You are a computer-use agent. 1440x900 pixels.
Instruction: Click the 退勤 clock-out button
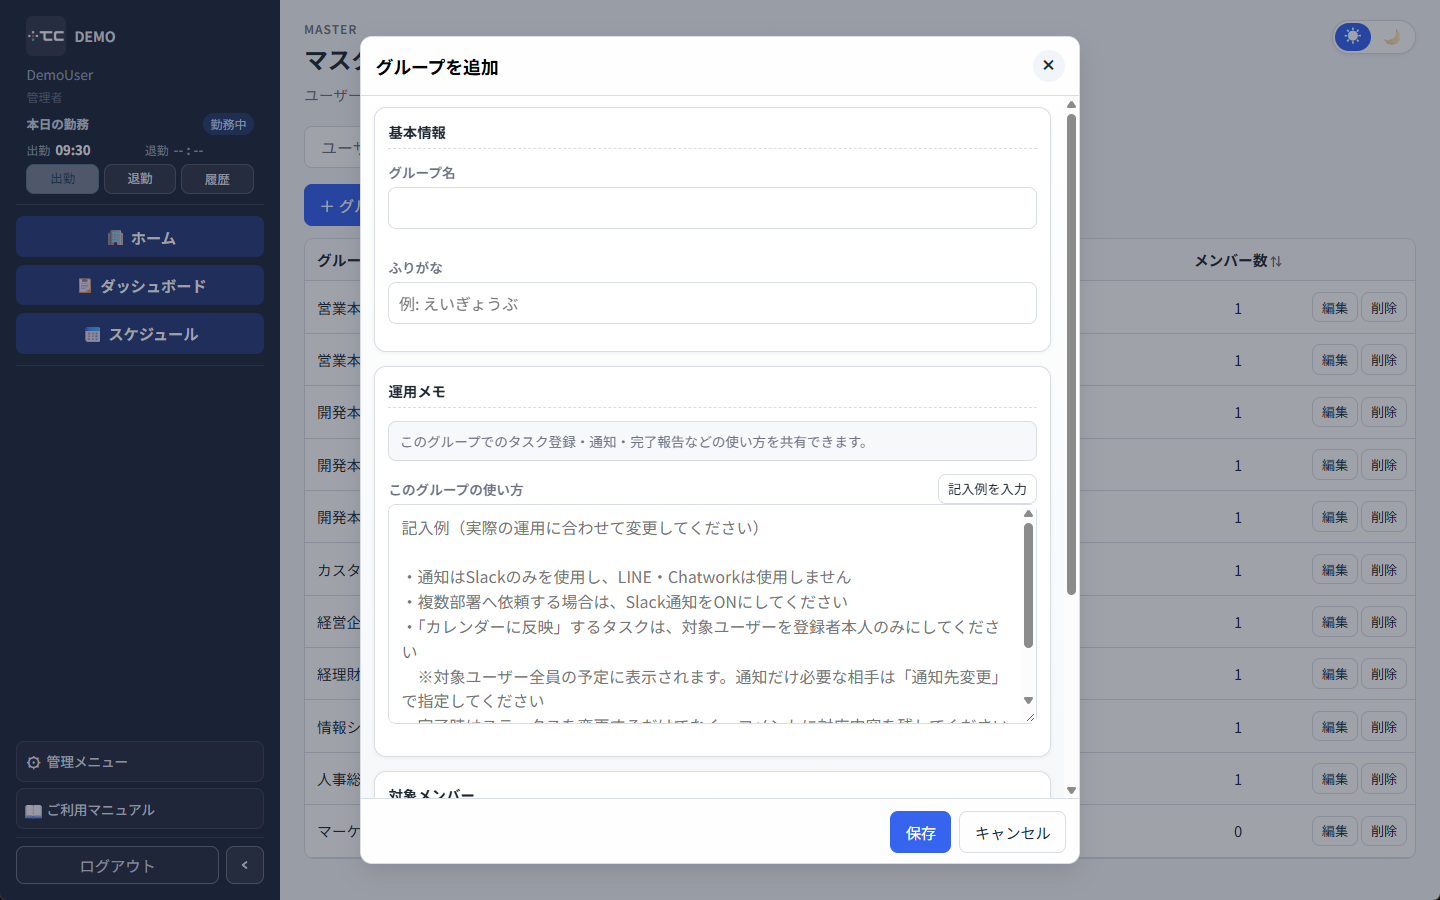[x=140, y=179]
